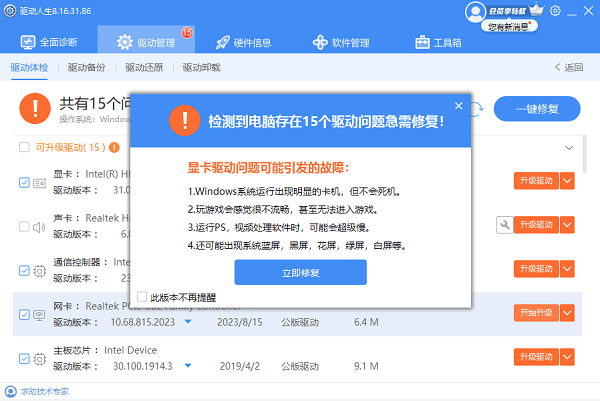Screen dimensions: 600x401
Task: Toggle the 可升级驱动 select-all checkbox
Action: pos(25,148)
